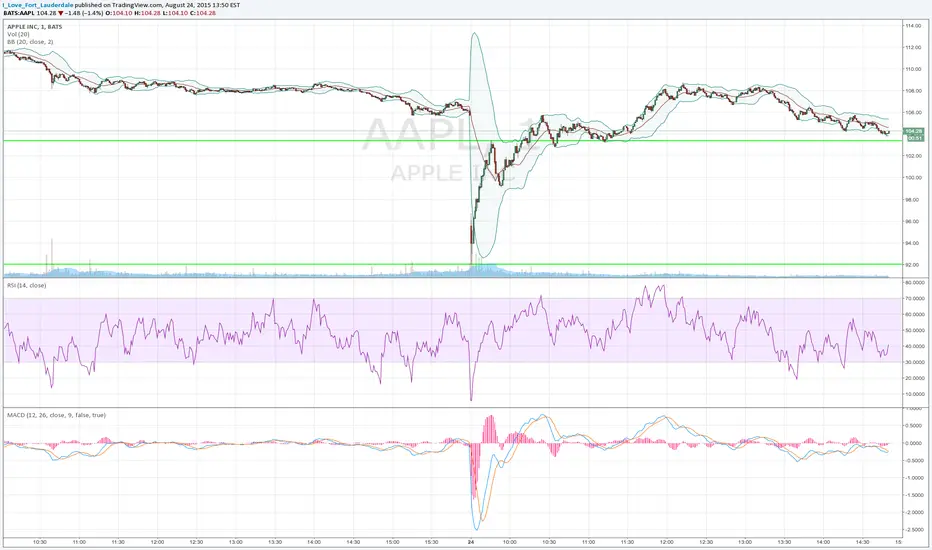Viewport: 932px width, 550px height.
Task: Select the upper green horizontal support line
Action: pyautogui.click(x=452, y=140)
